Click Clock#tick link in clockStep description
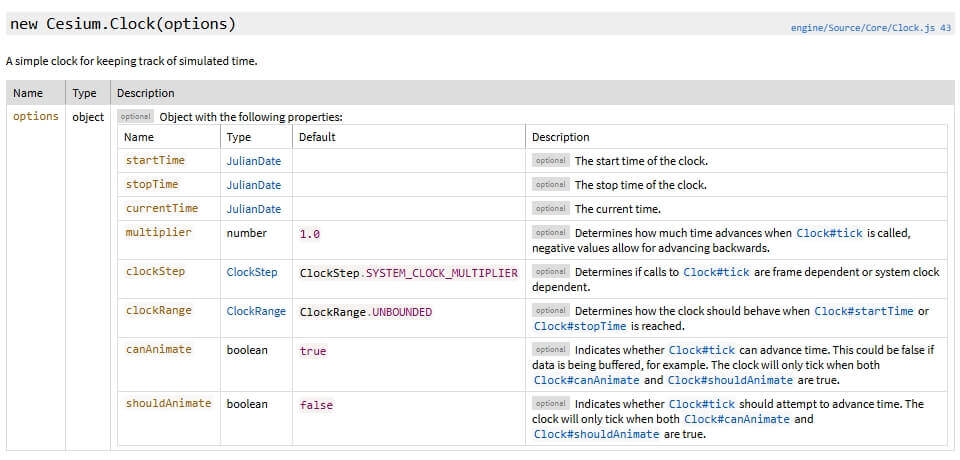The image size is (960, 460). (x=716, y=272)
